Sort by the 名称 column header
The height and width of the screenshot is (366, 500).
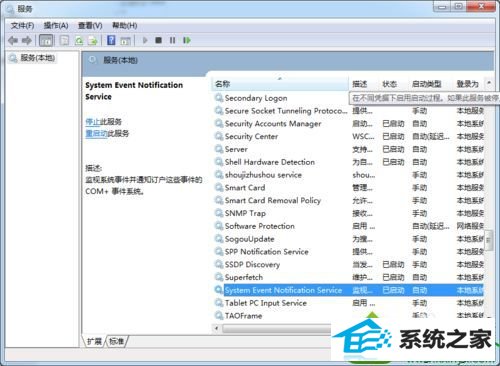click(279, 84)
